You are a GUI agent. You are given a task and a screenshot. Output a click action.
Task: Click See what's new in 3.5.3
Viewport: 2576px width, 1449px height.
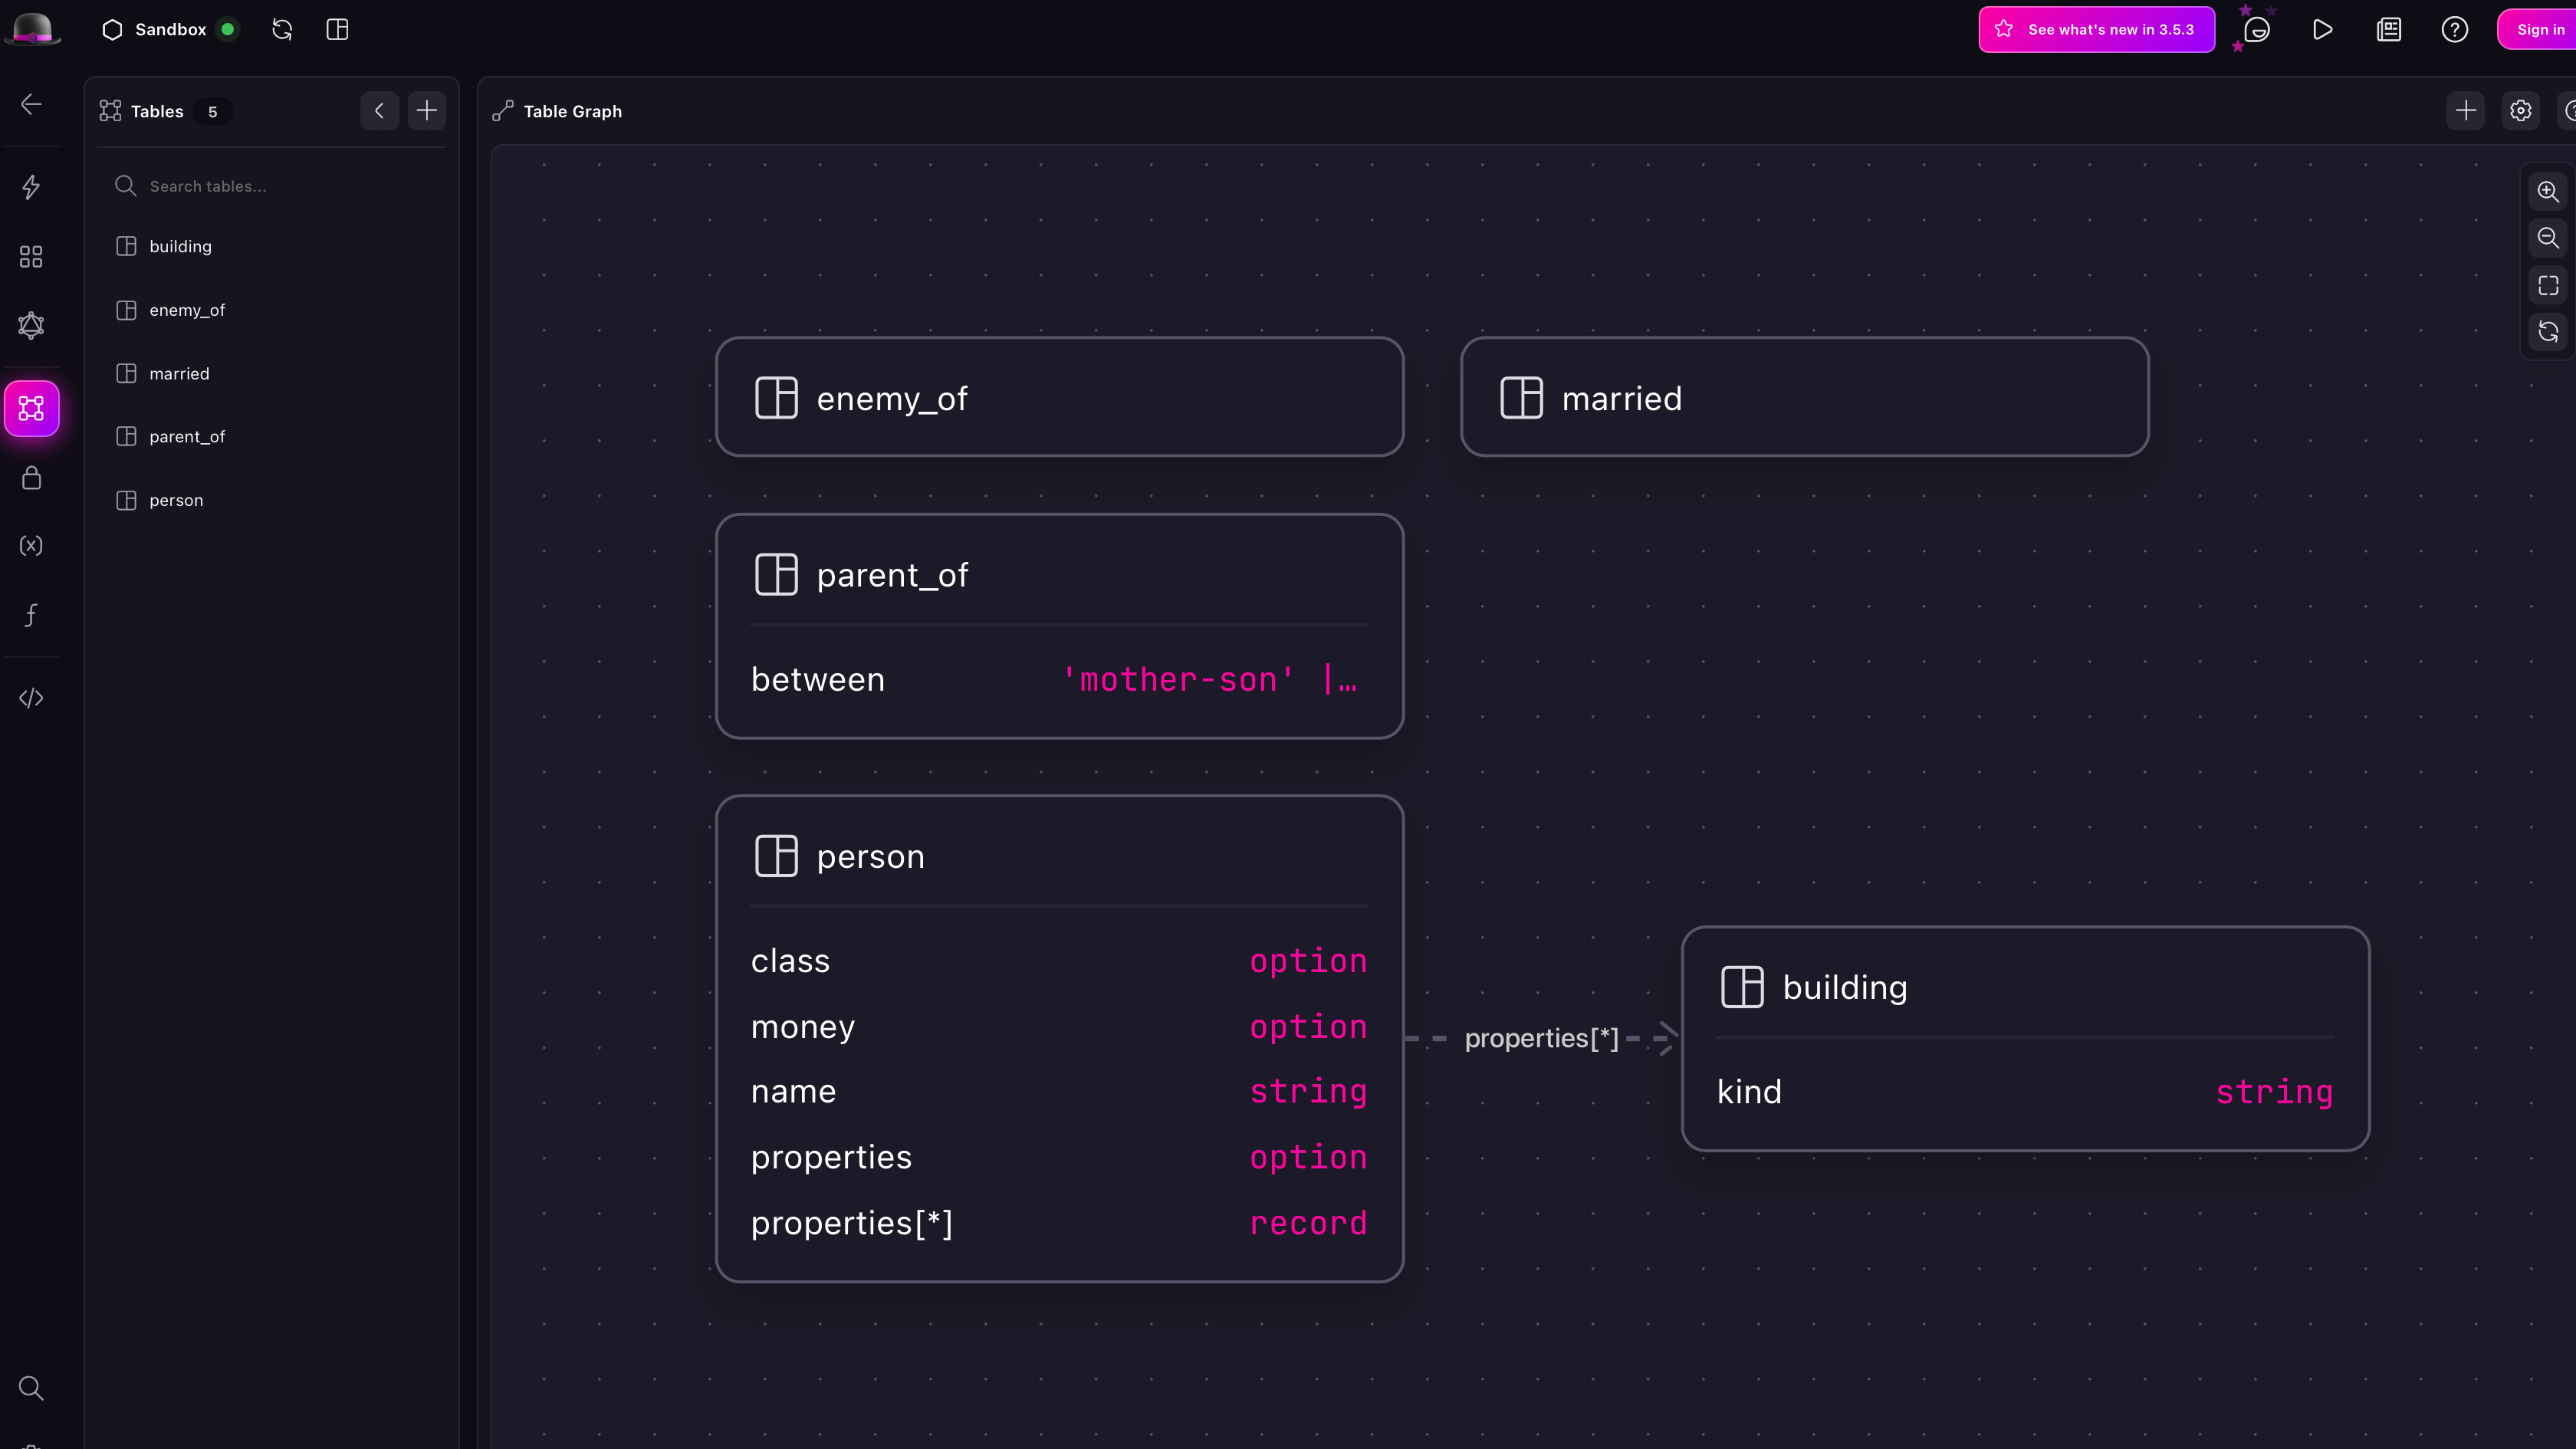click(x=2096, y=29)
